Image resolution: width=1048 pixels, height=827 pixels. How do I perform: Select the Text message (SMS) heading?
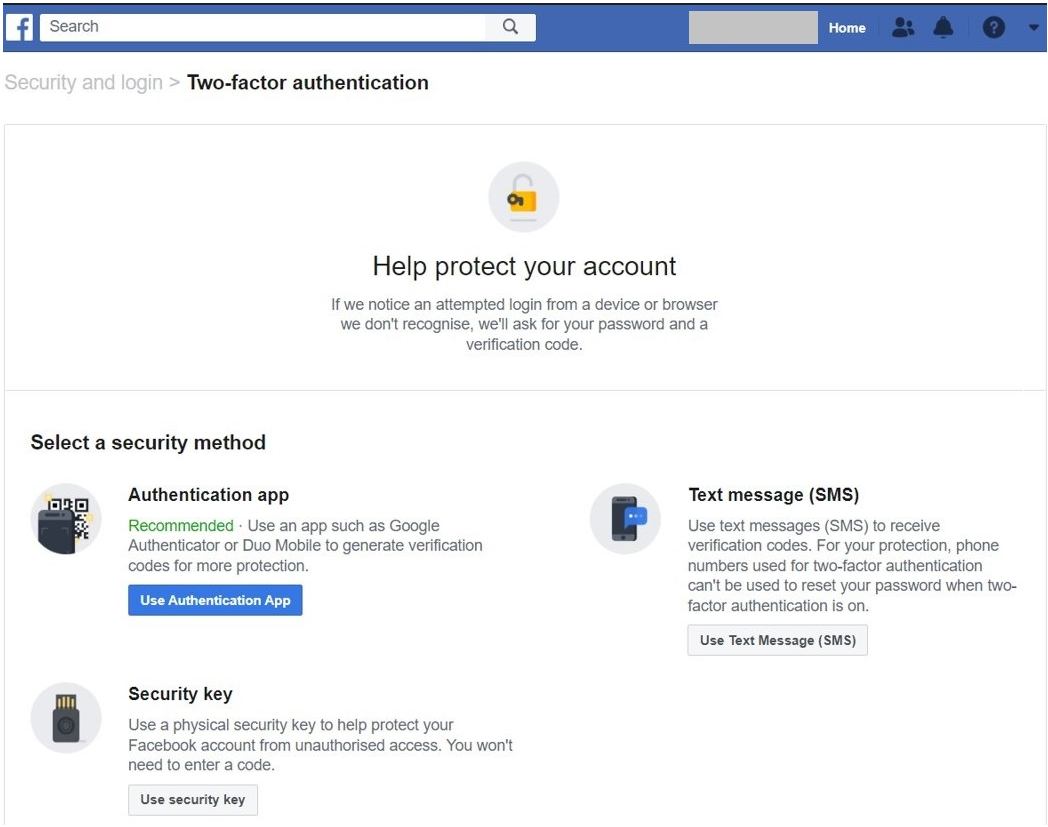click(x=773, y=495)
